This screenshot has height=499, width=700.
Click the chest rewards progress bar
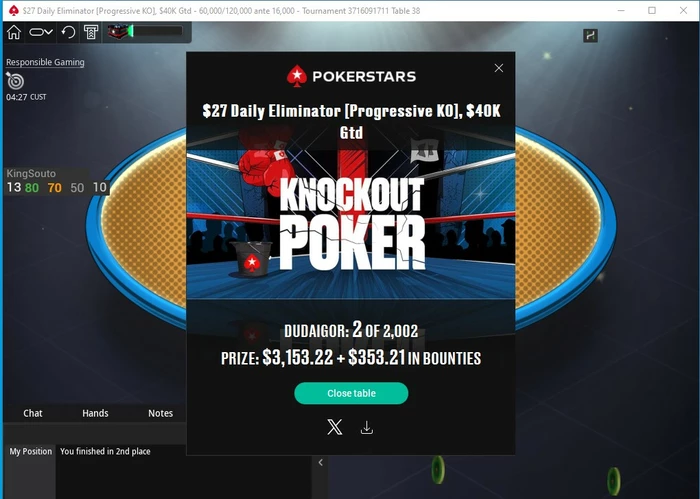[x=156, y=31]
